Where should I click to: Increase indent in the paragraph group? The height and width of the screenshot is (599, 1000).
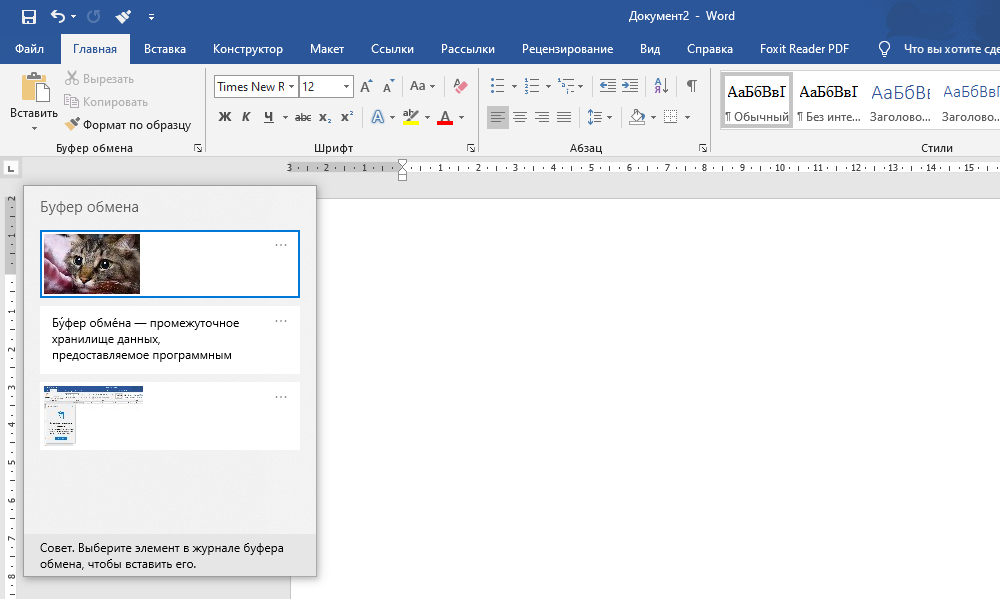tap(629, 86)
